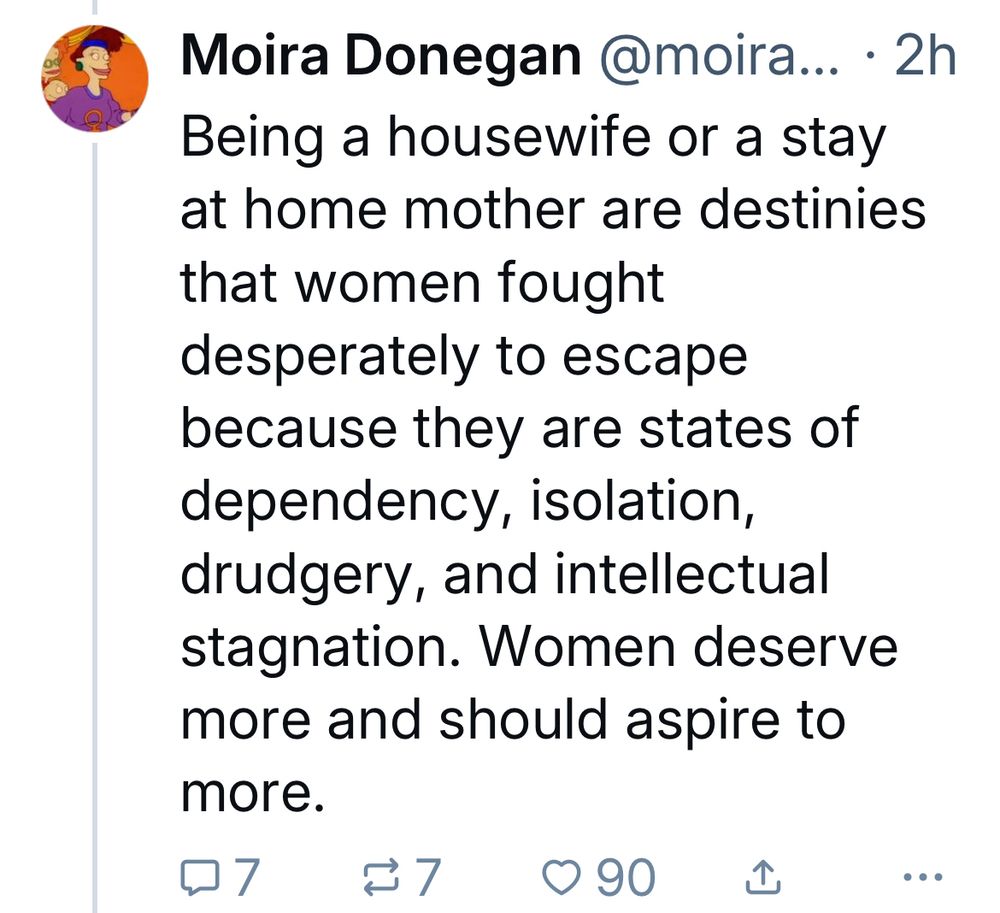Image resolution: width=1000 pixels, height=913 pixels.
Task: Click the retweet count 7
Action: click(427, 877)
